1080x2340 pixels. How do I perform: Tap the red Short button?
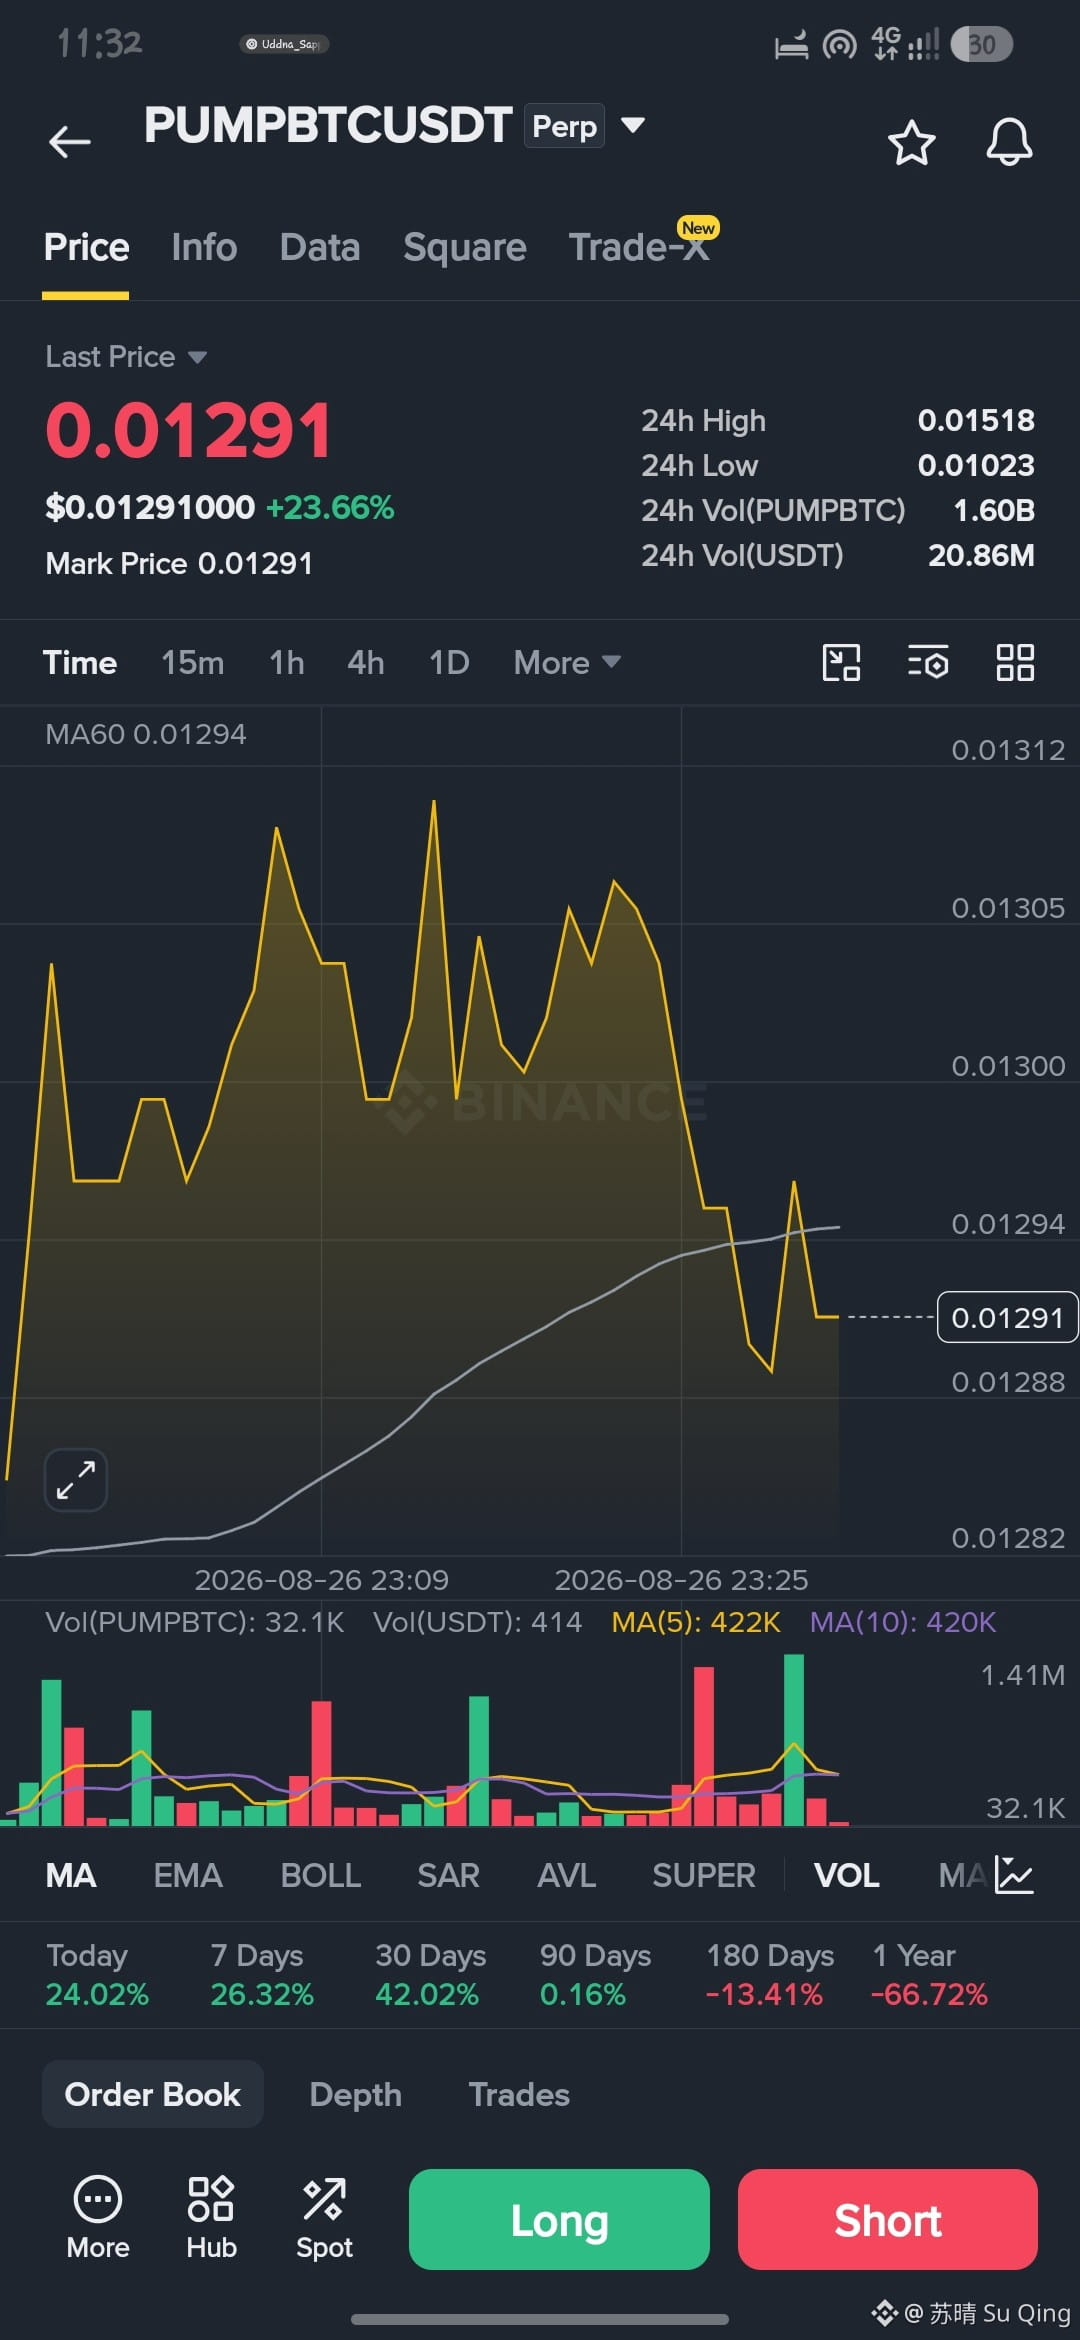point(888,2219)
